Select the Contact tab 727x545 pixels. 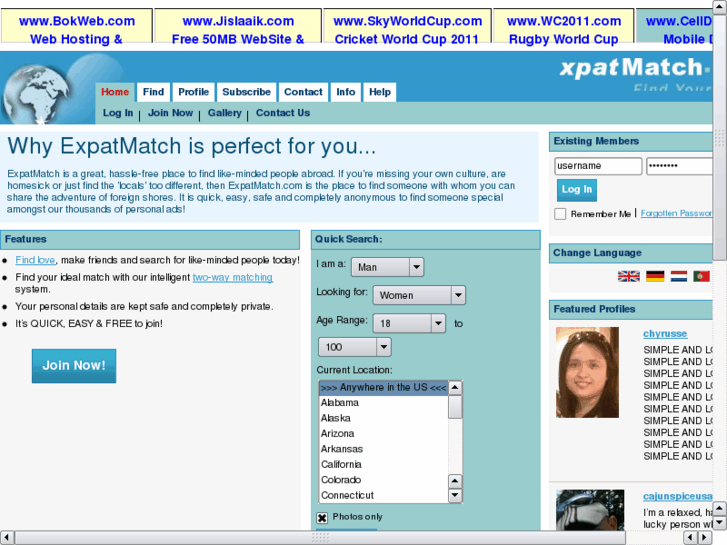[x=303, y=92]
